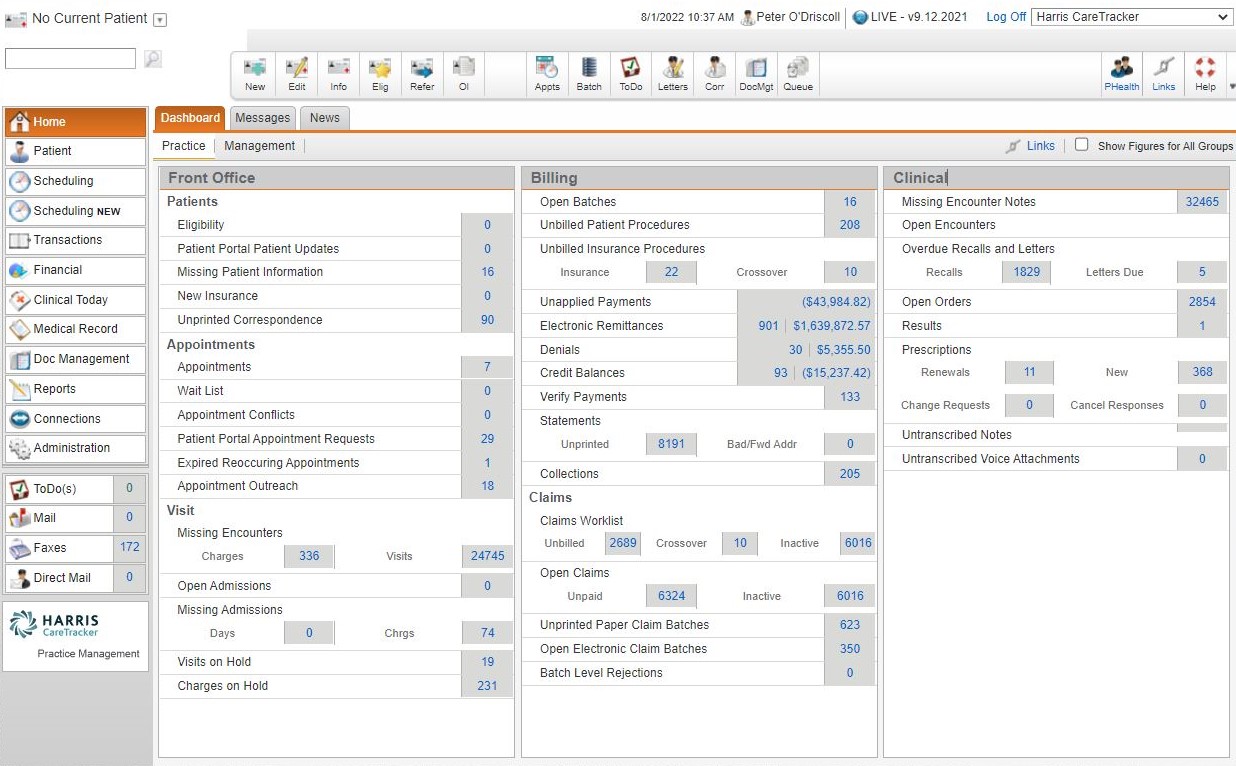1236x766 pixels.
Task: Open the Patient module in sidebar
Action: 75,151
